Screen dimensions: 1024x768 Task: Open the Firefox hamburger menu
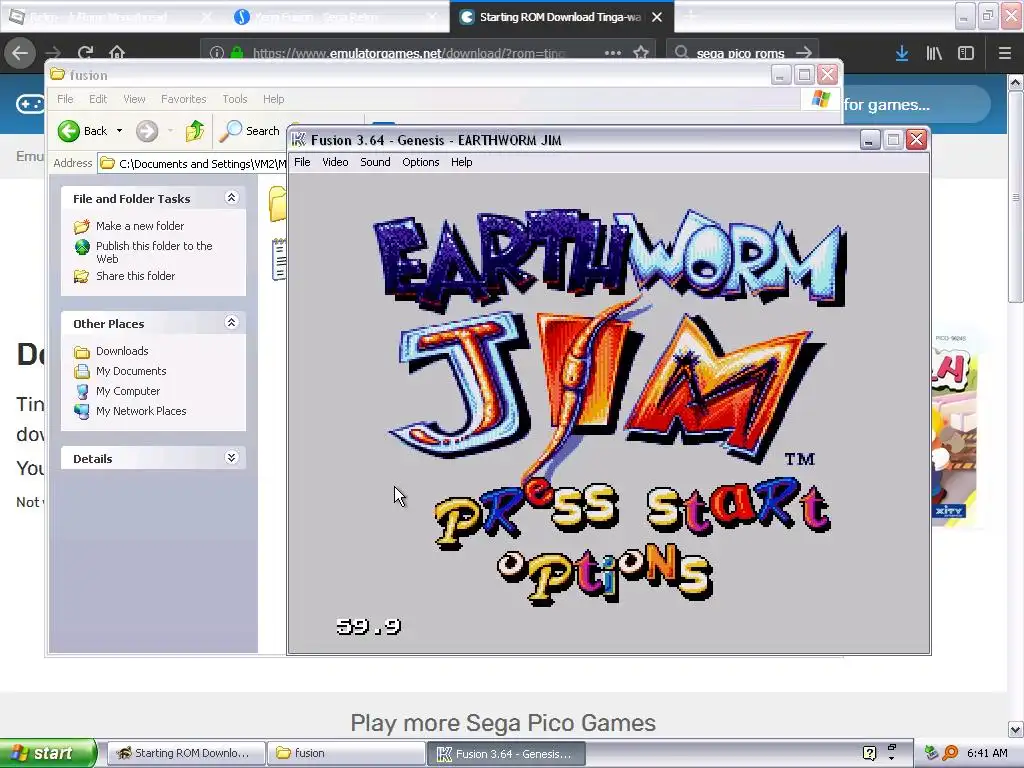click(1005, 54)
